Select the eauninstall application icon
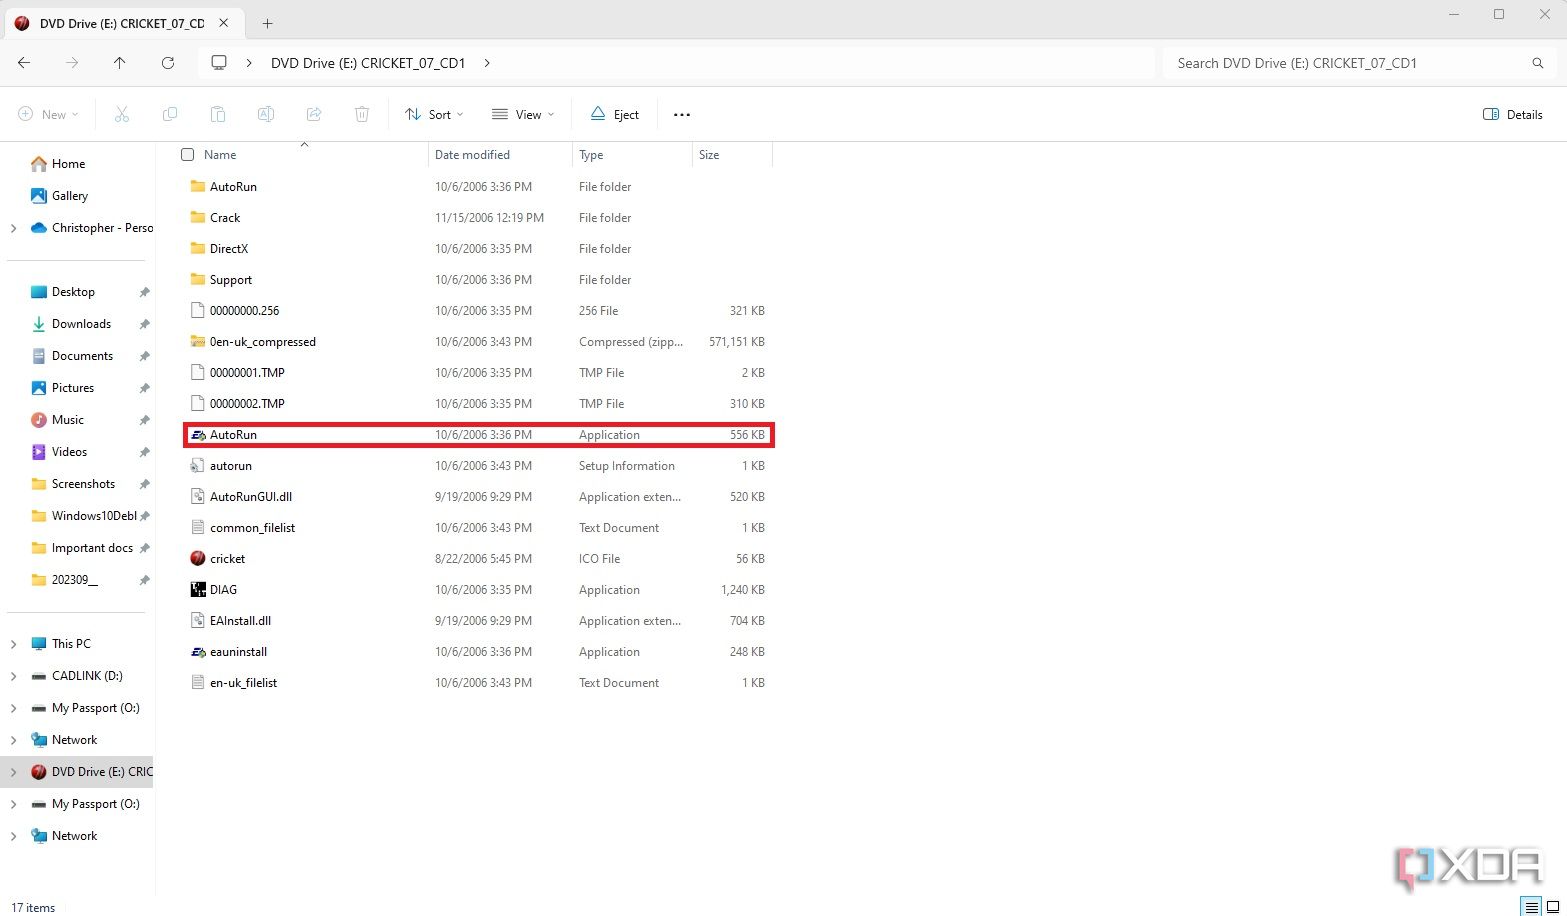The image size is (1567, 916). coord(198,652)
